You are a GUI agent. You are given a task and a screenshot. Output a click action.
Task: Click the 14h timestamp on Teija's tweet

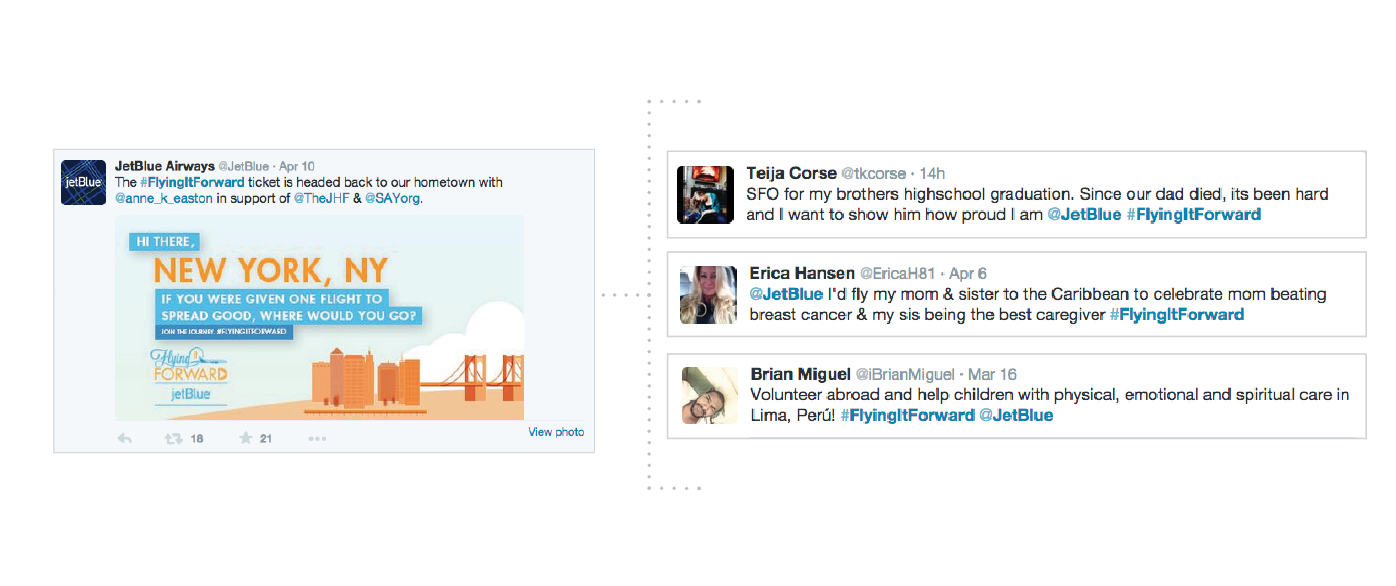[932, 174]
